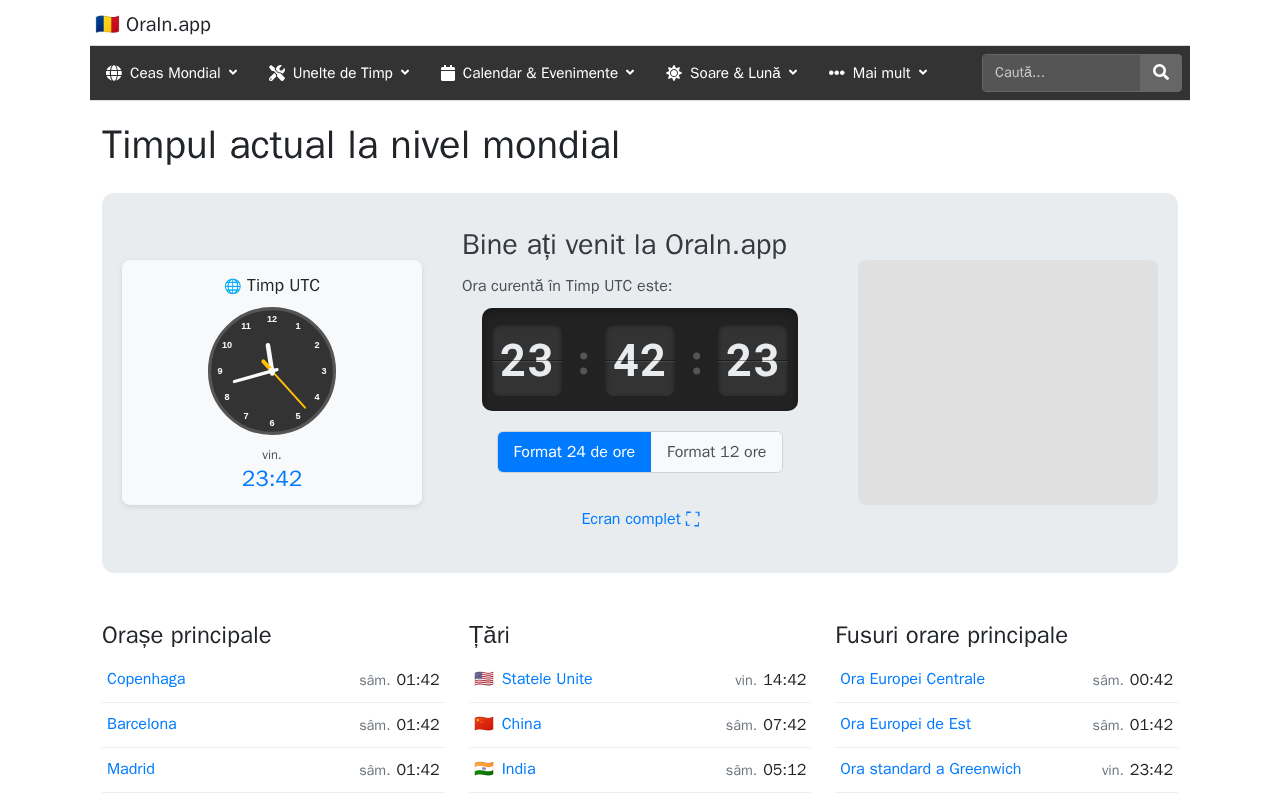
Task: Click Ora Europei Centrale time 00:42
Action: pyautogui.click(x=1151, y=680)
